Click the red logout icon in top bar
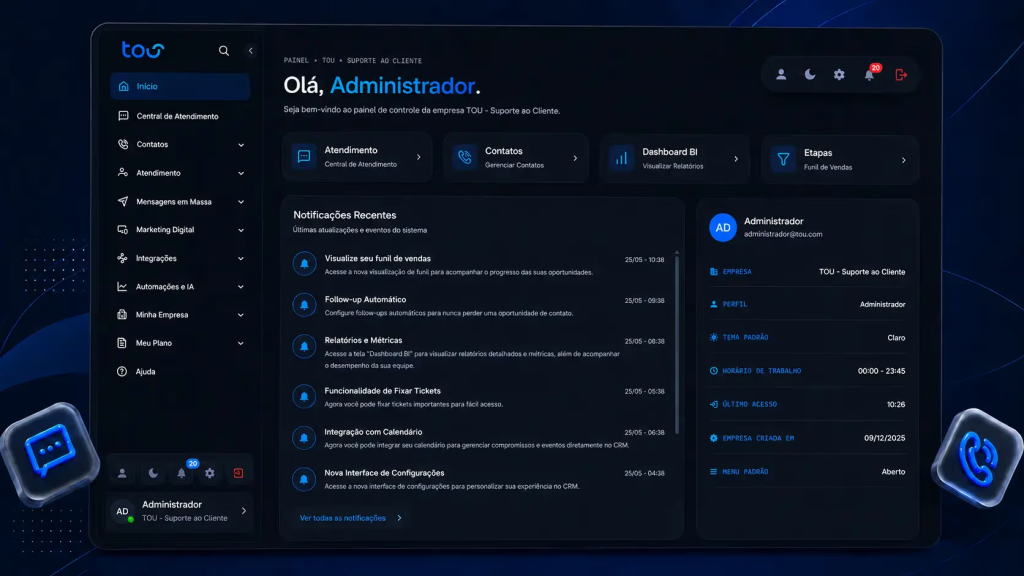 pos(901,74)
